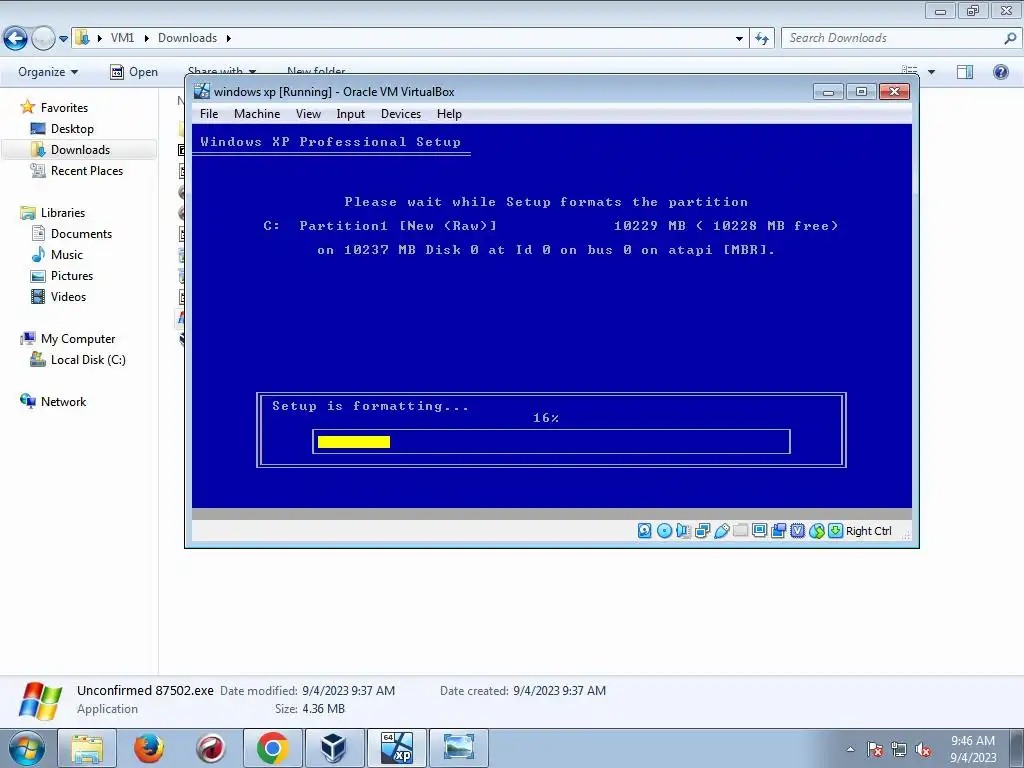This screenshot has height=768, width=1024.
Task: Expand the arrow after Downloads in breadcrumb
Action: (x=229, y=38)
